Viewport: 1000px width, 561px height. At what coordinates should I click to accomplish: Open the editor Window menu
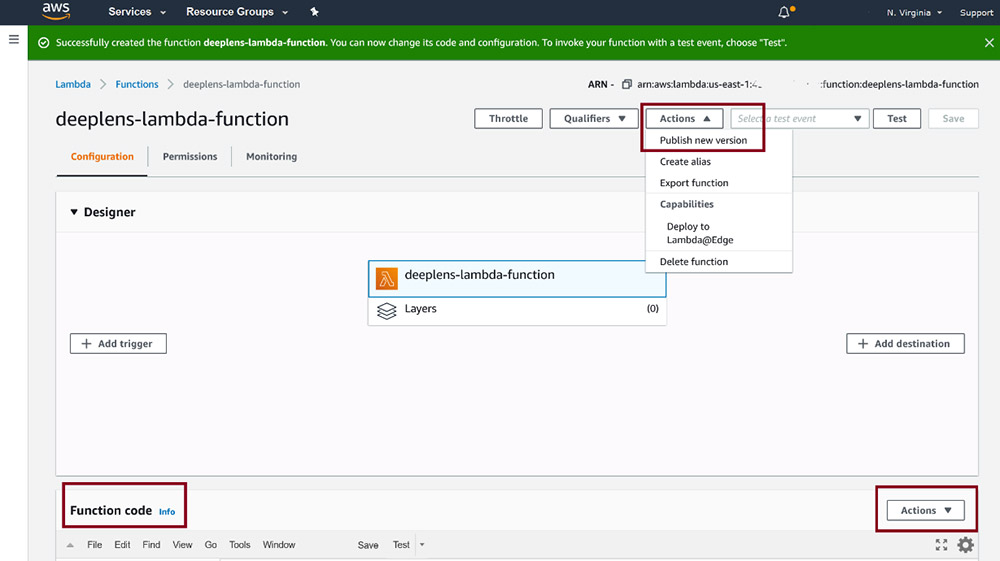point(279,545)
